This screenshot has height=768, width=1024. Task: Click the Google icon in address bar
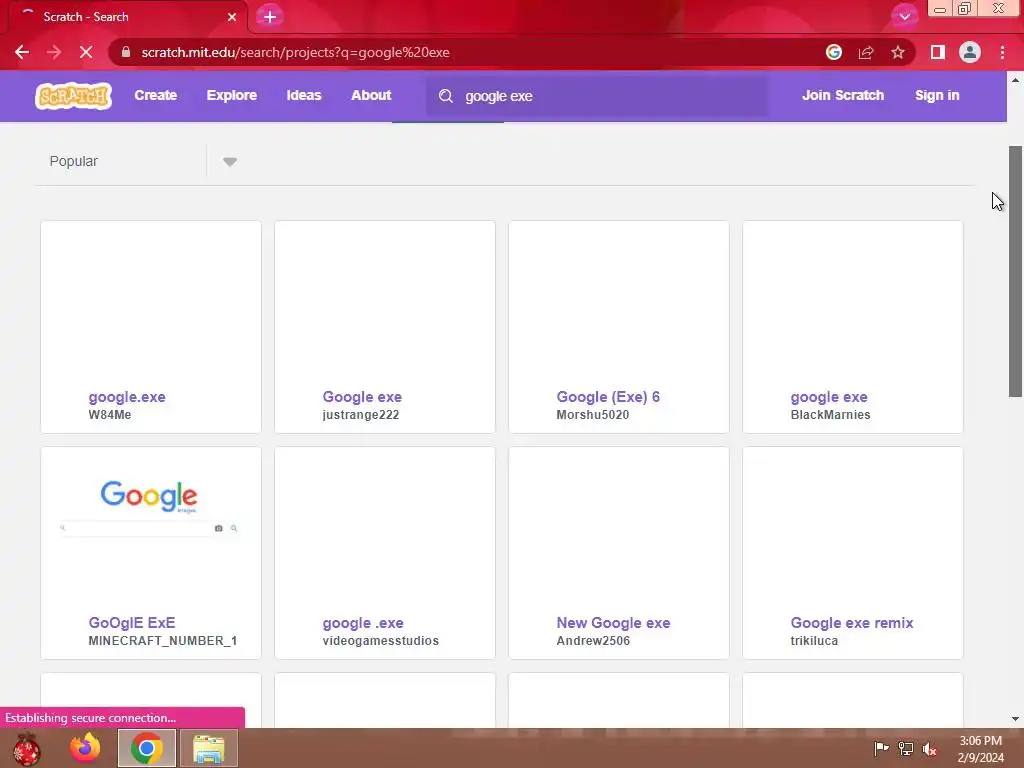833,52
